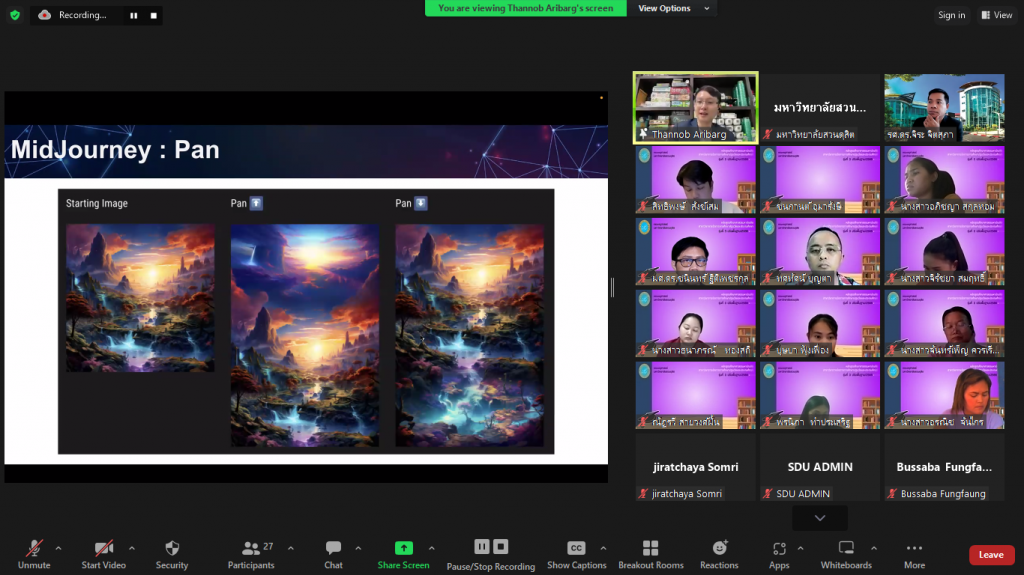The height and width of the screenshot is (575, 1024).
Task: Open the Whiteboards tool
Action: (x=846, y=553)
